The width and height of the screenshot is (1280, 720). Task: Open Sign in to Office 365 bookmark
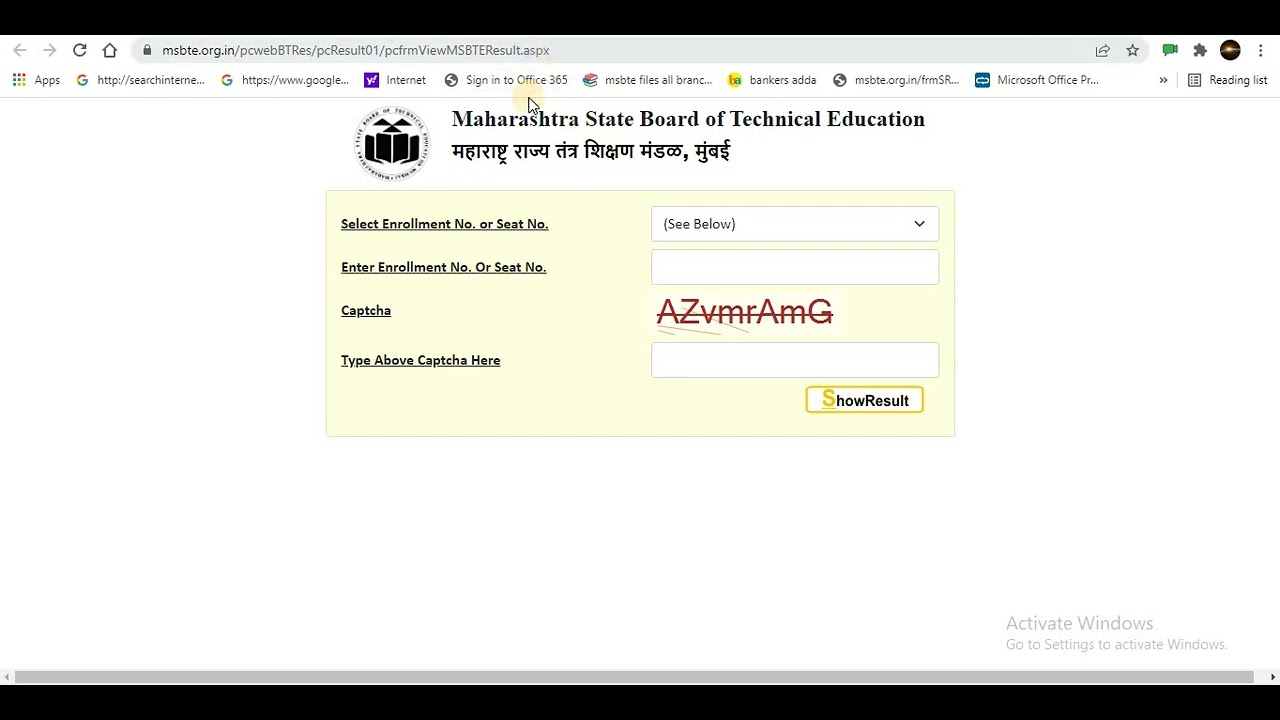coord(506,80)
